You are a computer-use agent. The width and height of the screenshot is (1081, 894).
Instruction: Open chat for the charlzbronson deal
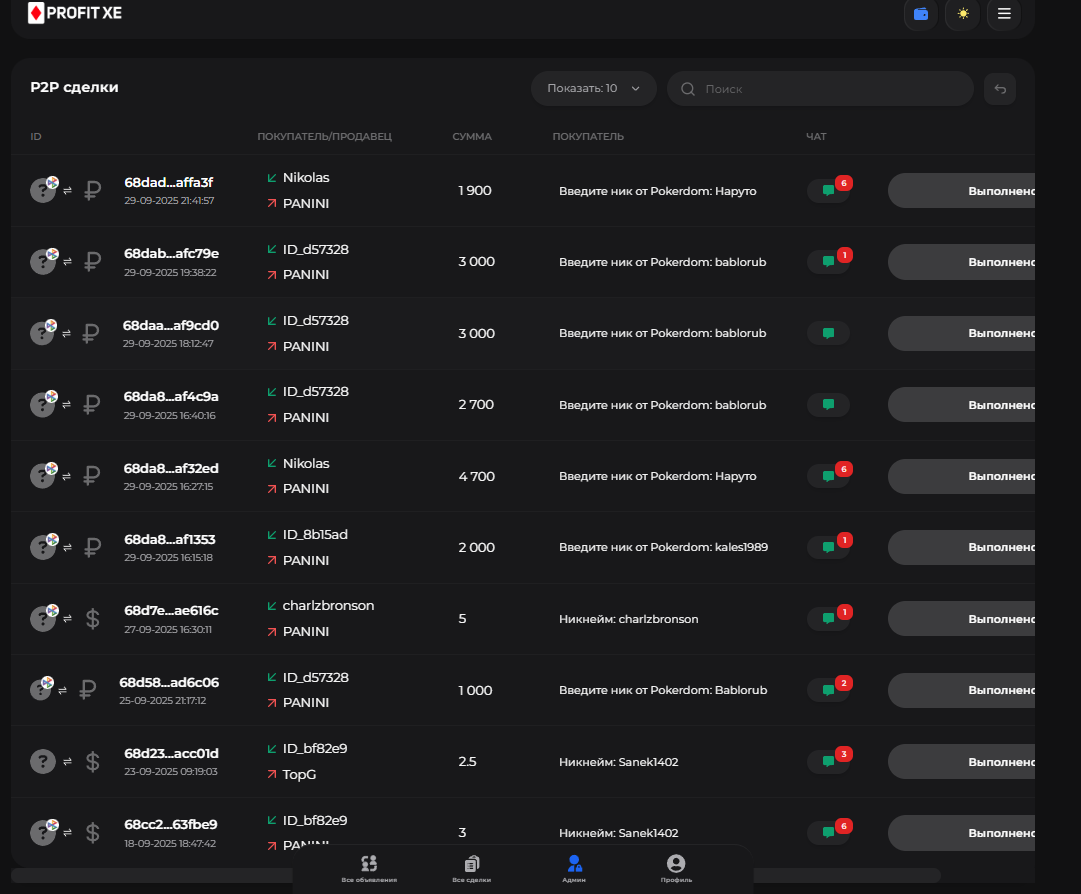829,619
